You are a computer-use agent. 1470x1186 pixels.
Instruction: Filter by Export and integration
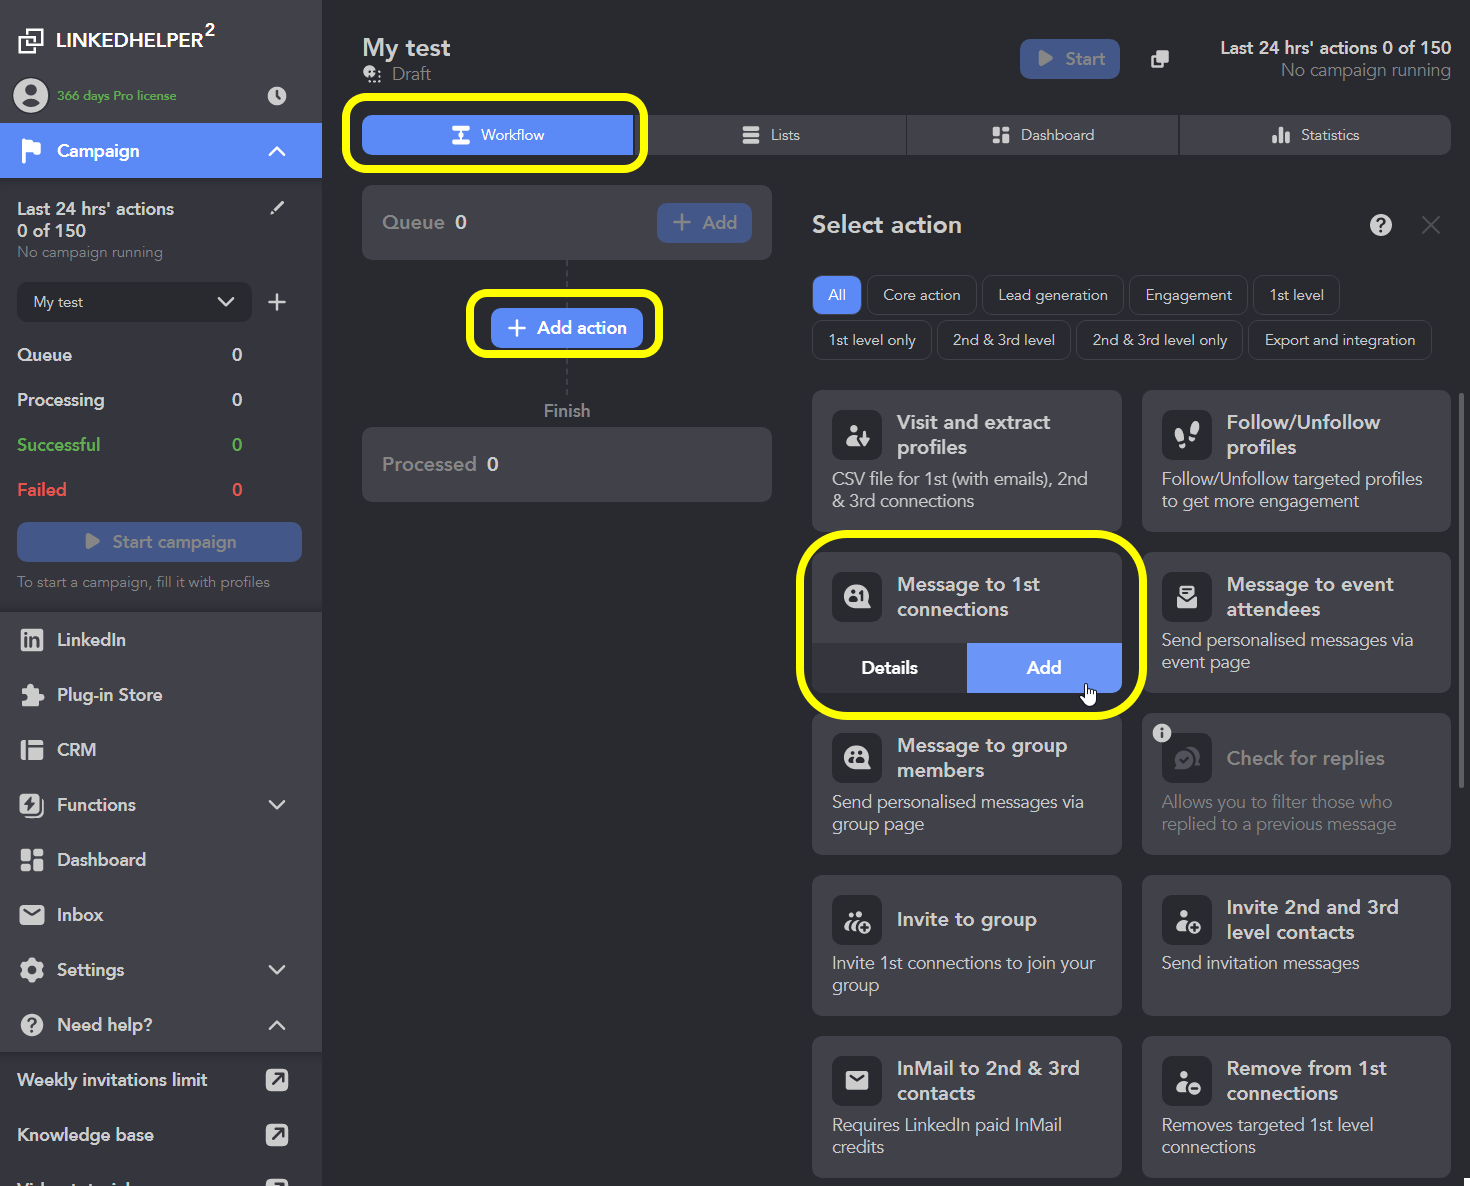[x=1340, y=340]
